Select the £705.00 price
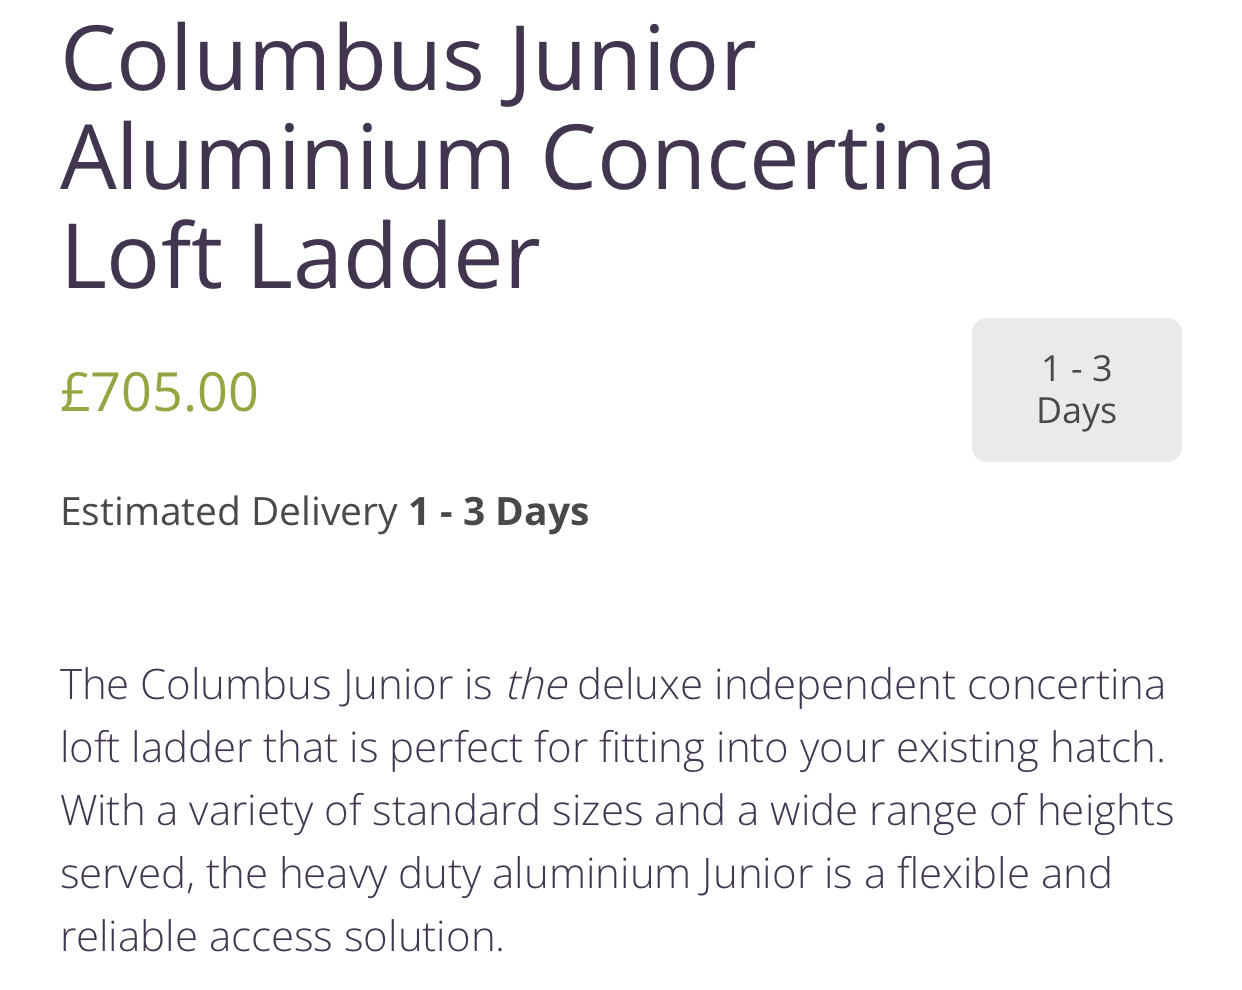Image resolution: width=1242 pixels, height=990 pixels. tap(159, 391)
